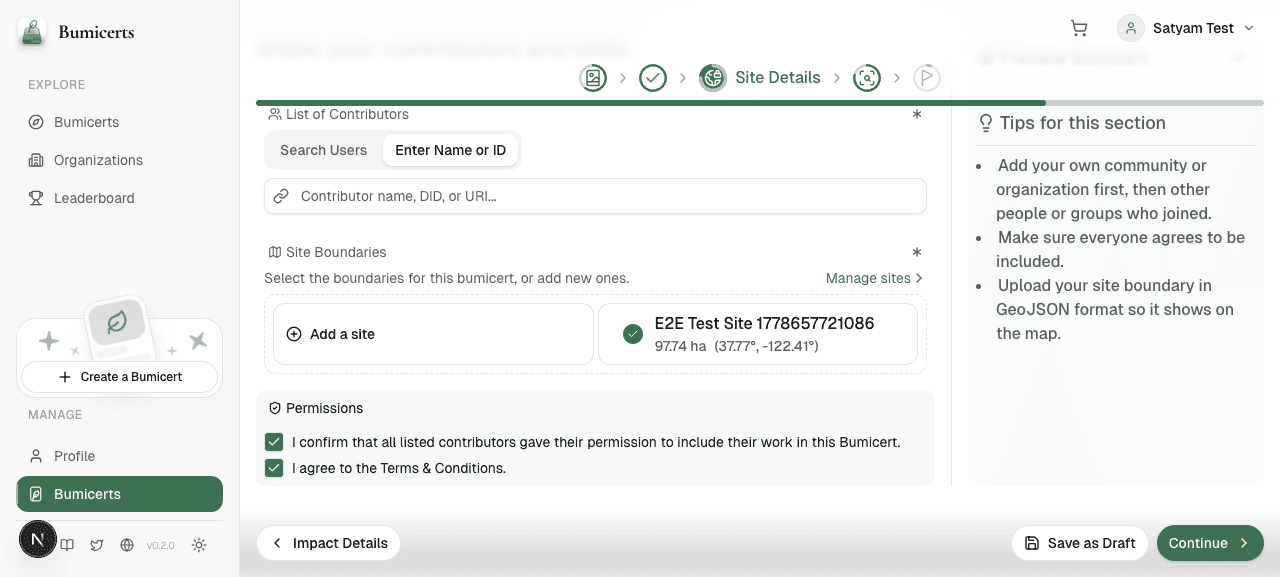Open the shopping cart icon
1280x577 pixels.
tap(1079, 28)
